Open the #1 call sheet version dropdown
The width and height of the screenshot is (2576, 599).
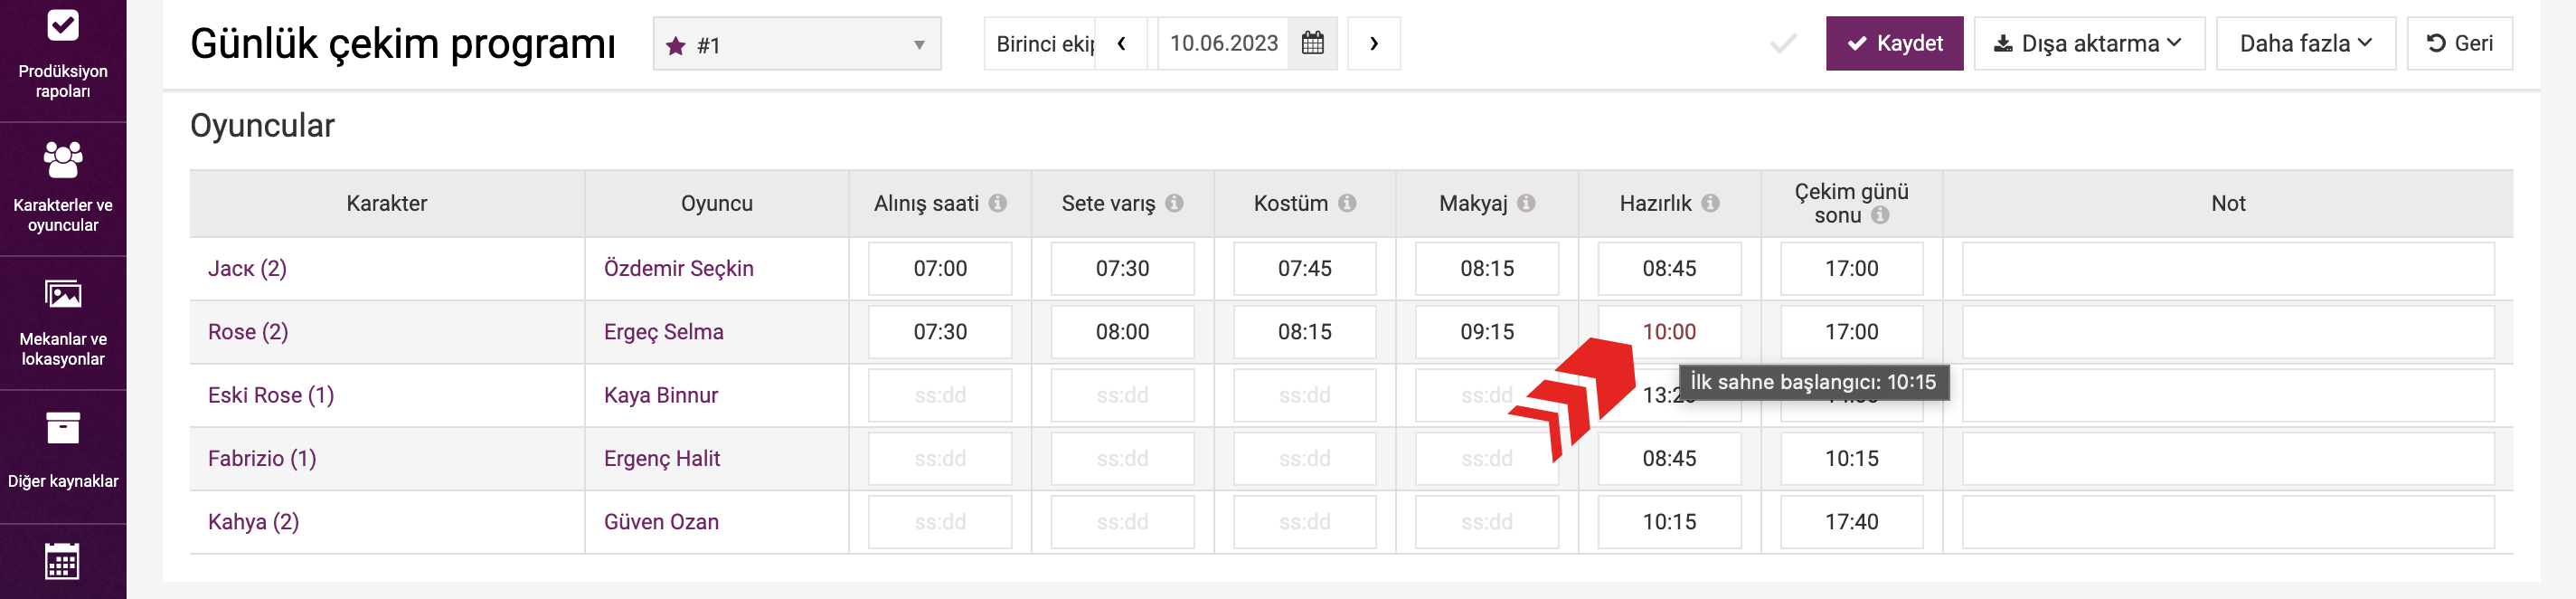point(797,44)
